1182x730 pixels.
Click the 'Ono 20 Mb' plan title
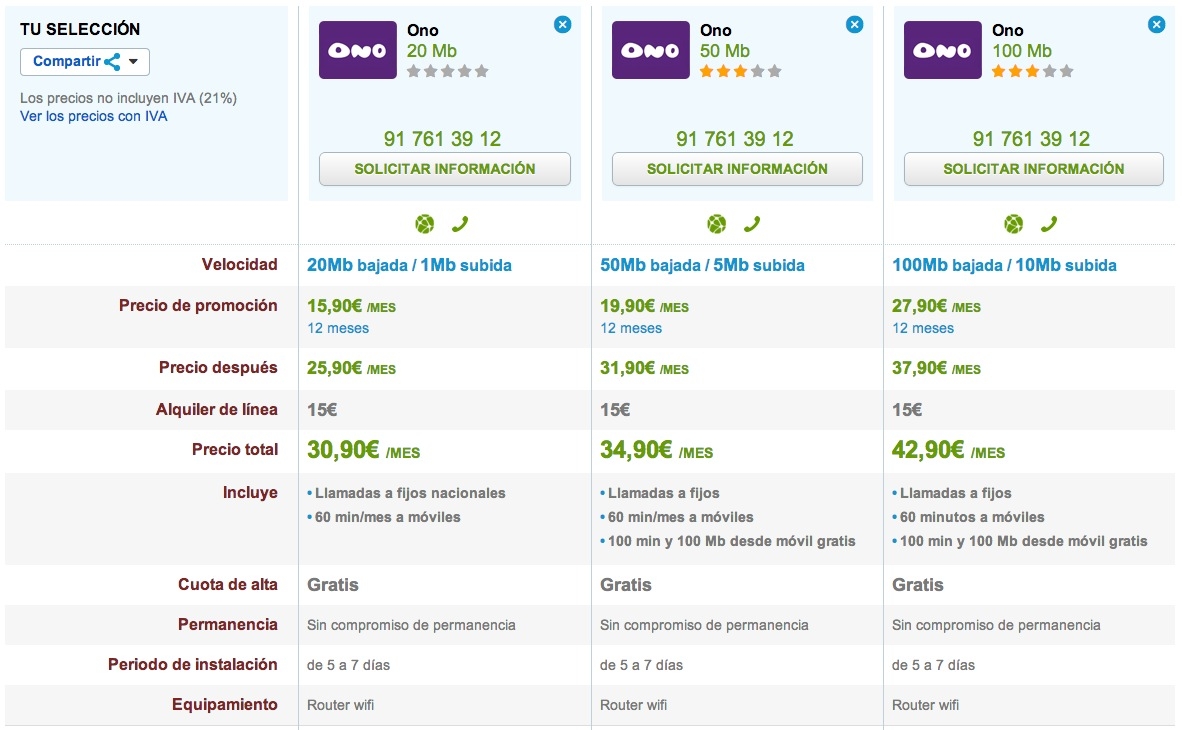tap(432, 41)
